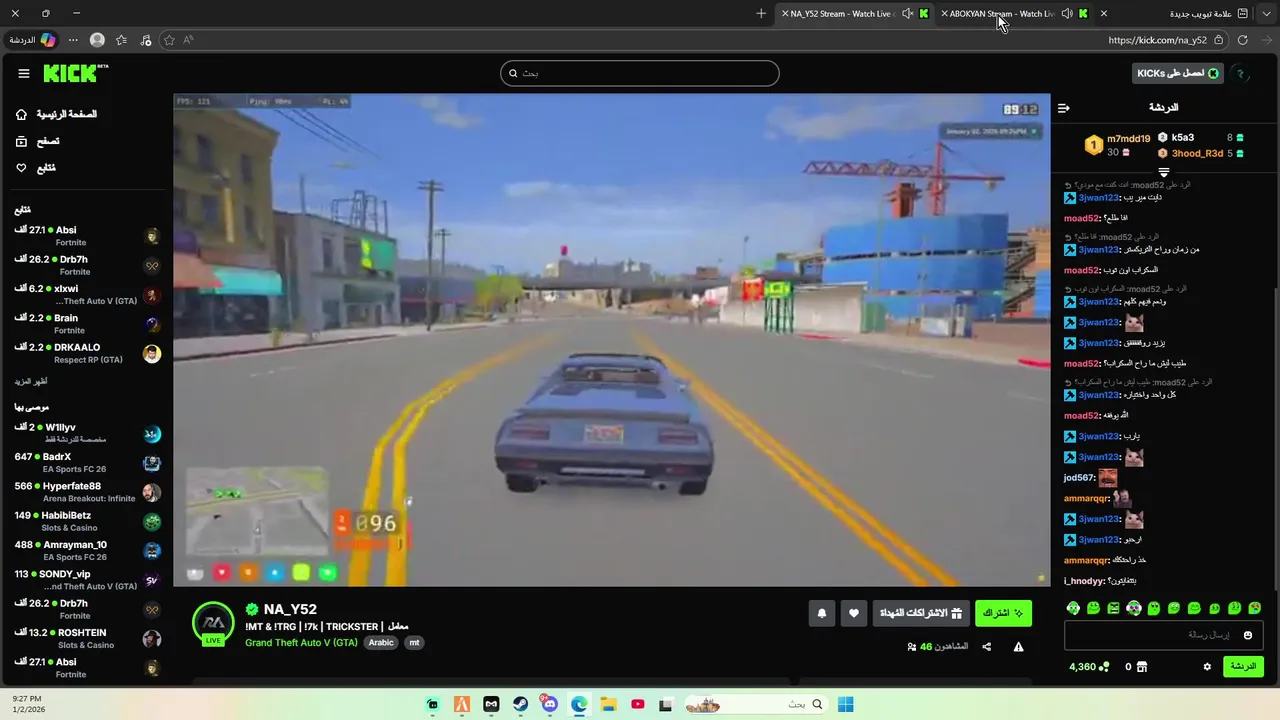Open the Kick hamburger menu
This screenshot has width=1280, height=720.
[x=24, y=73]
